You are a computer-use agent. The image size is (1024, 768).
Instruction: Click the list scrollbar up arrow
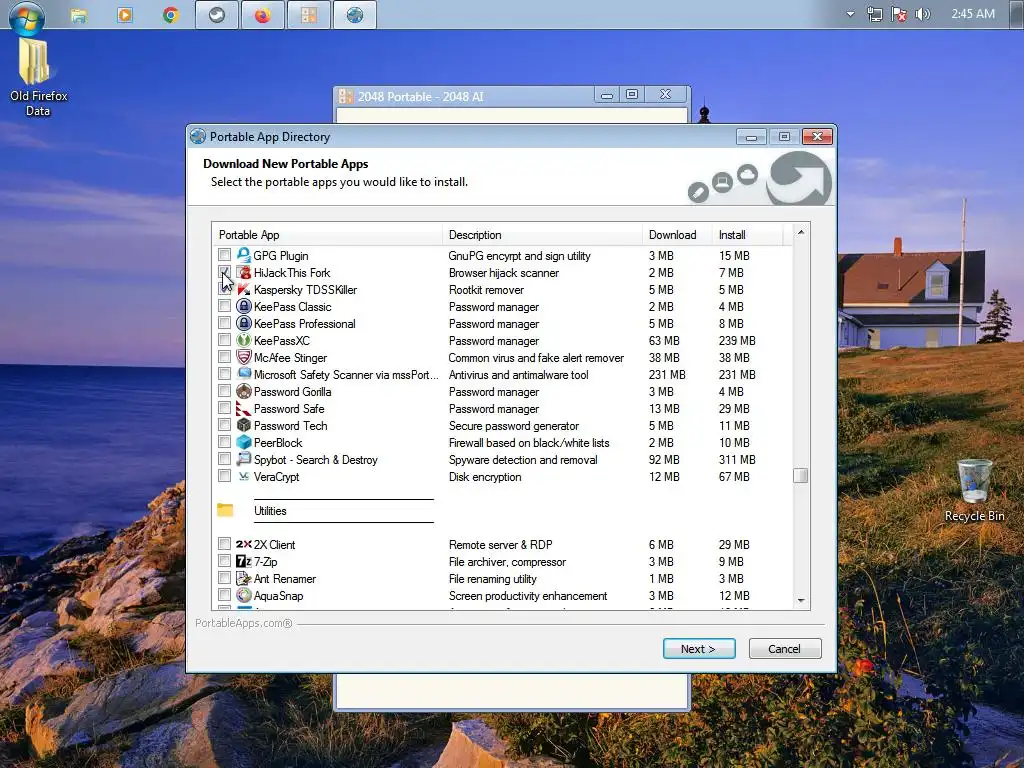[x=801, y=232]
